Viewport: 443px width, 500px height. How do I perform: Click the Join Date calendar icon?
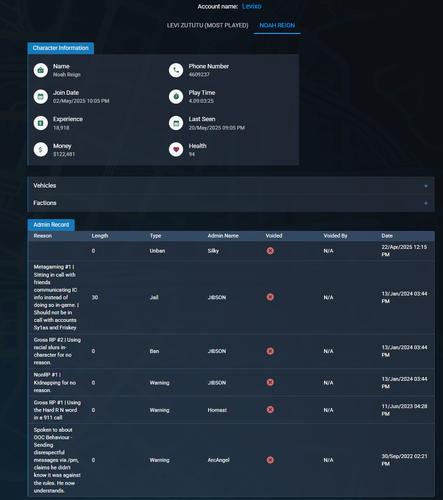41,97
